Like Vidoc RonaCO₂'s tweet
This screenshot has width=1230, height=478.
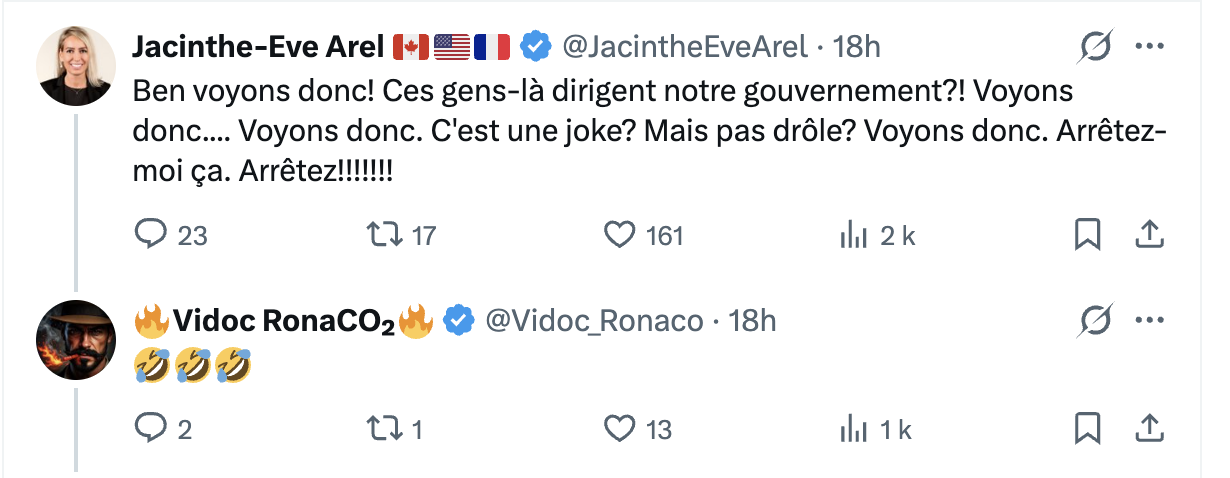620,429
